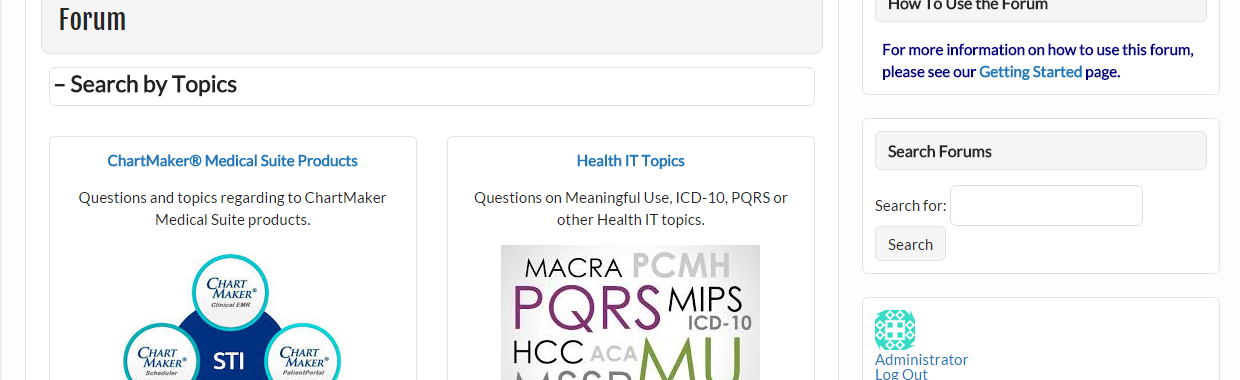Screen dimensions: 1240x380
Task: Open the Administrator profile link
Action: (x=921, y=360)
